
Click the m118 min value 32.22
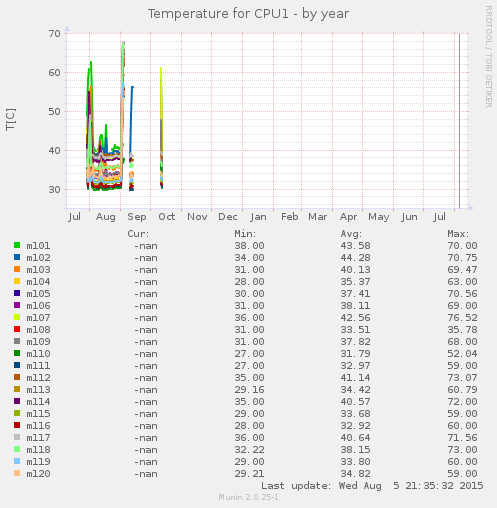click(x=249, y=450)
